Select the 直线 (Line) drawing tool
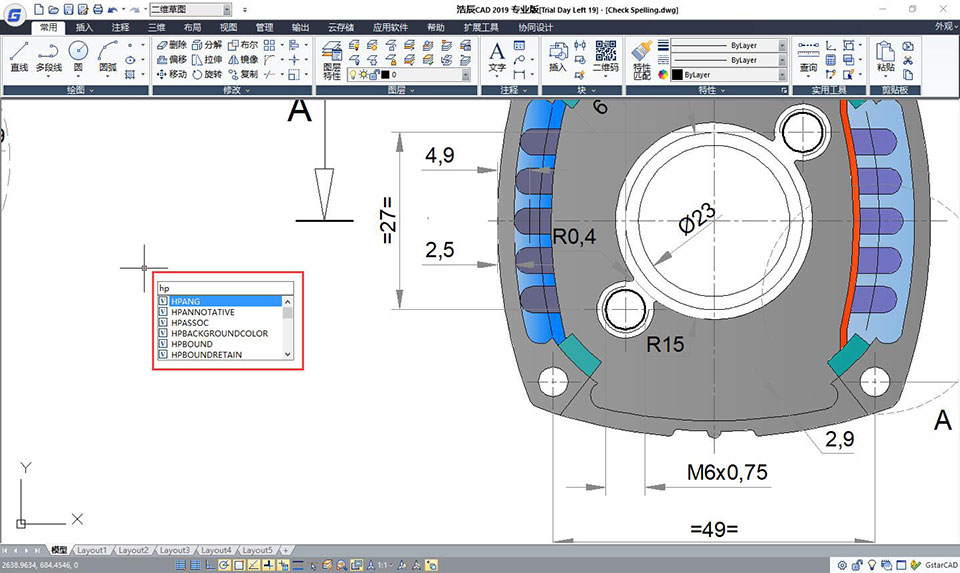The width and height of the screenshot is (960, 573). pos(19,56)
